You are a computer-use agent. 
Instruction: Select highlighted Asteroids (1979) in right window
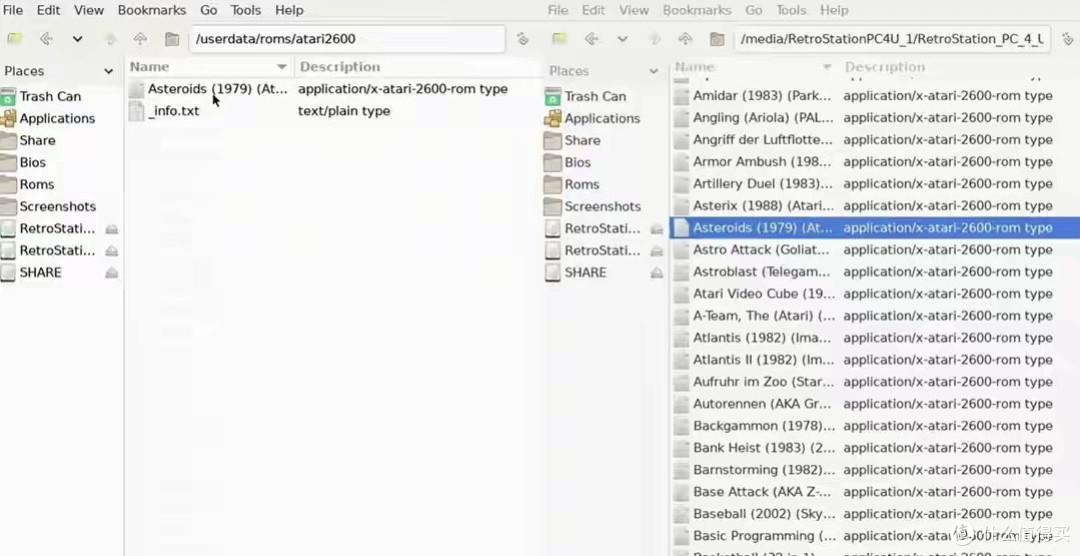pyautogui.click(x=874, y=228)
